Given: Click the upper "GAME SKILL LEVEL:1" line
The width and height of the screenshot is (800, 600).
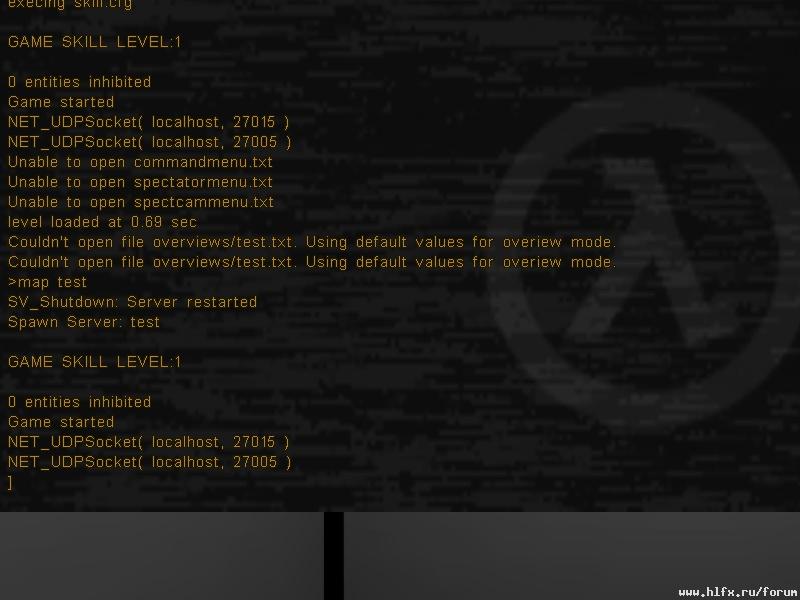Looking at the screenshot, I should pyautogui.click(x=95, y=42).
